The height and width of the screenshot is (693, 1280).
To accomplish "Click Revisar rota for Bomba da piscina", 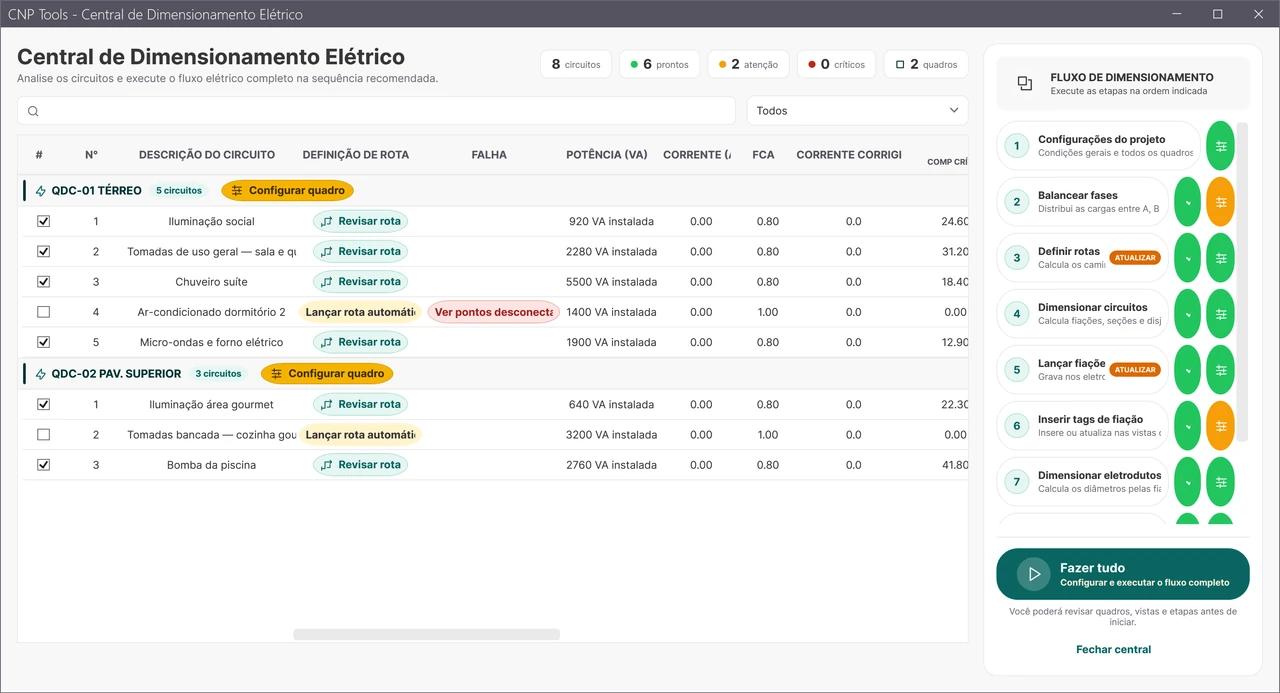I will (360, 465).
